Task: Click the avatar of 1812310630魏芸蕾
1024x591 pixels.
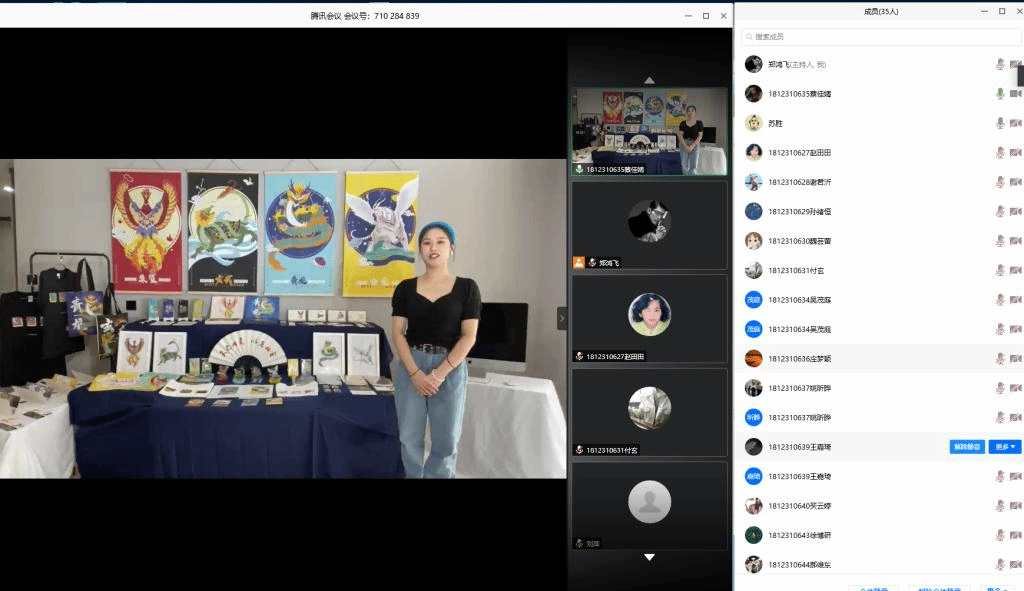Action: 754,241
